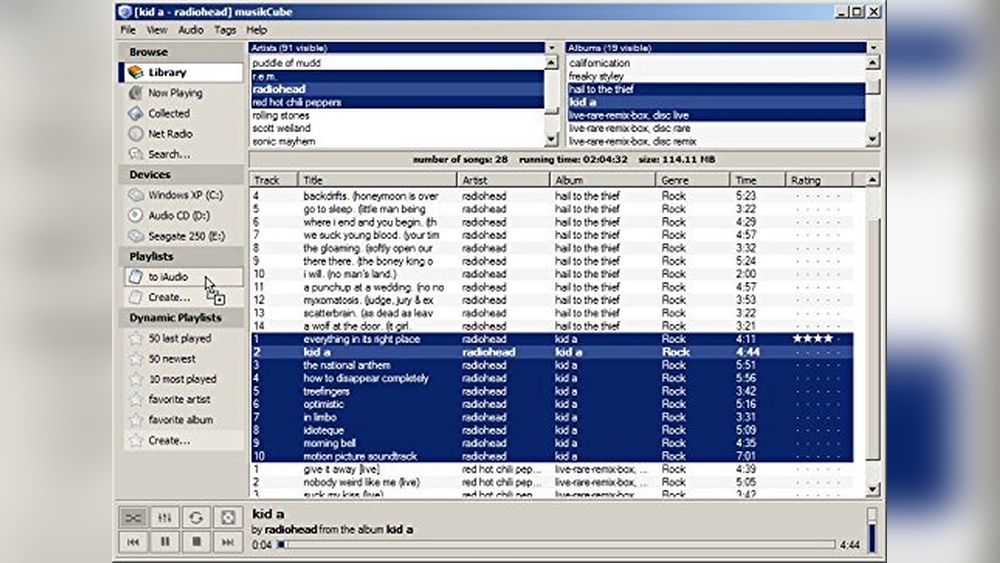Select artist 'sonic mayhem'
This screenshot has width=1000, height=563.
397,142
